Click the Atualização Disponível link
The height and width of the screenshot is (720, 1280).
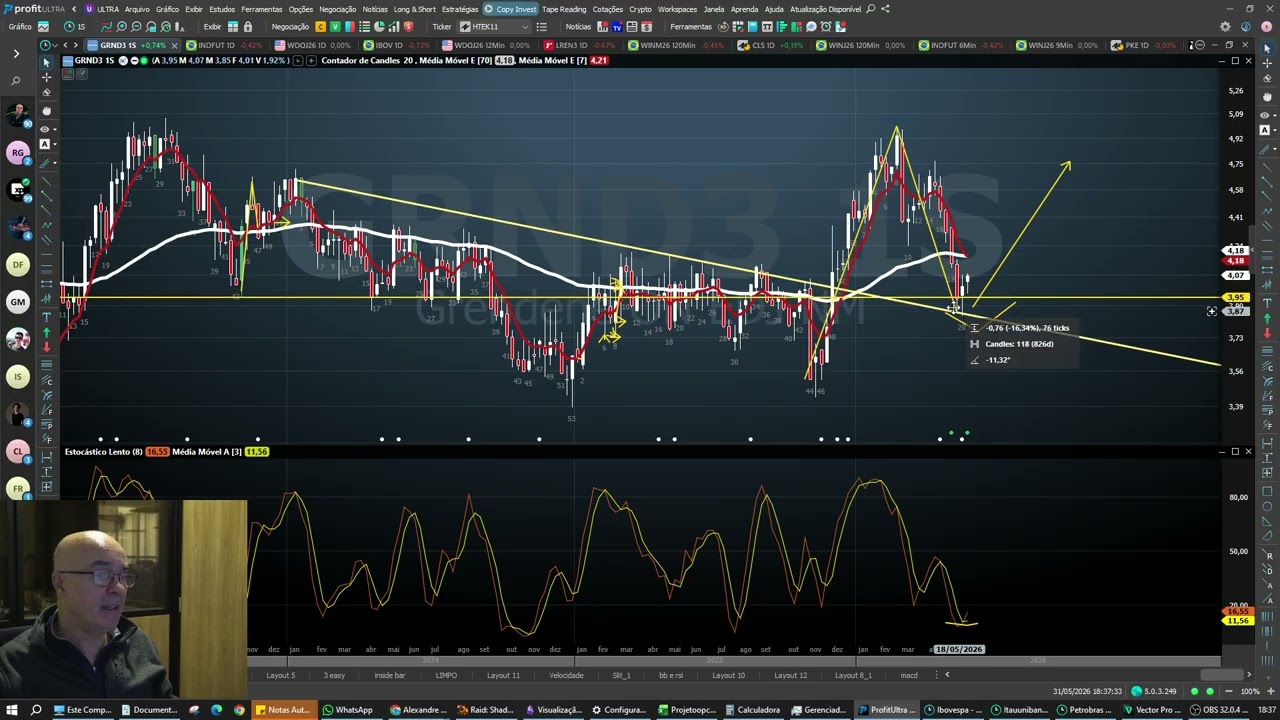[825, 9]
